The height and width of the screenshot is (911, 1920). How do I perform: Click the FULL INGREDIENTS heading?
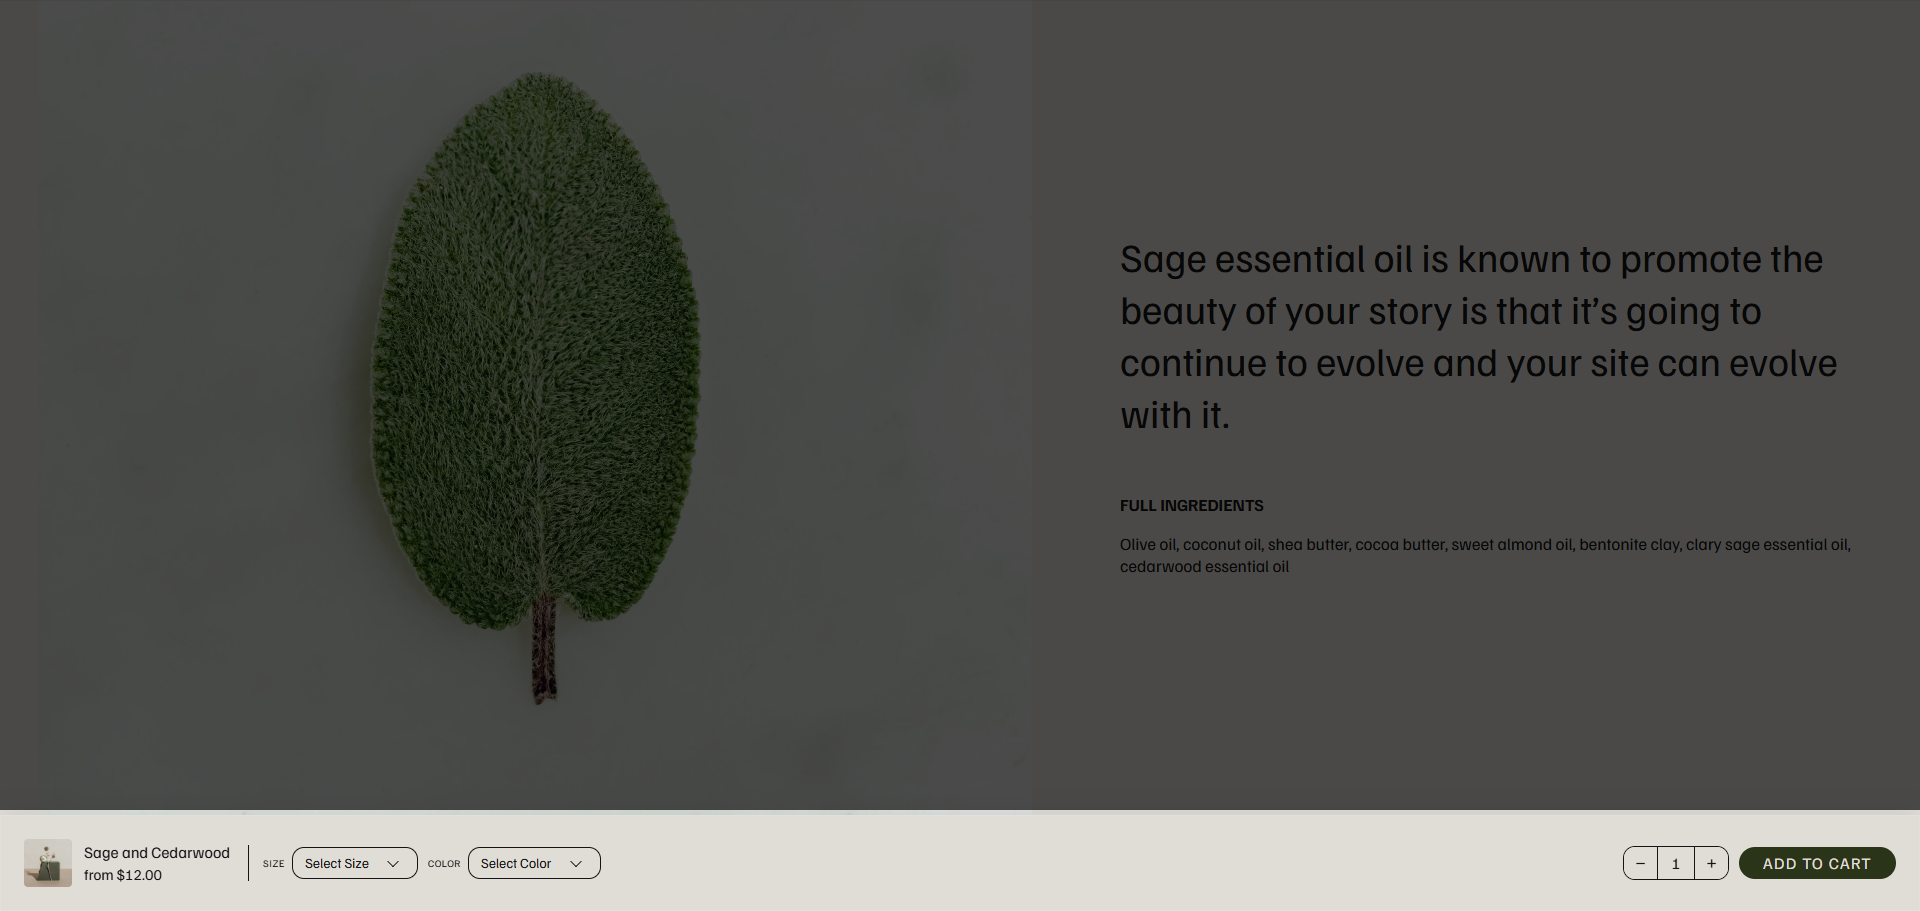pos(1192,506)
